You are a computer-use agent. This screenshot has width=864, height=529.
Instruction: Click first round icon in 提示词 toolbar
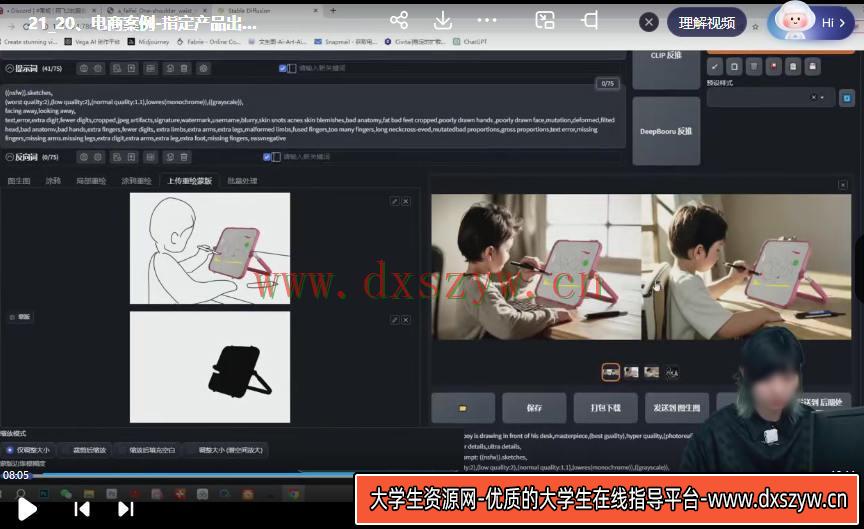[x=84, y=68]
